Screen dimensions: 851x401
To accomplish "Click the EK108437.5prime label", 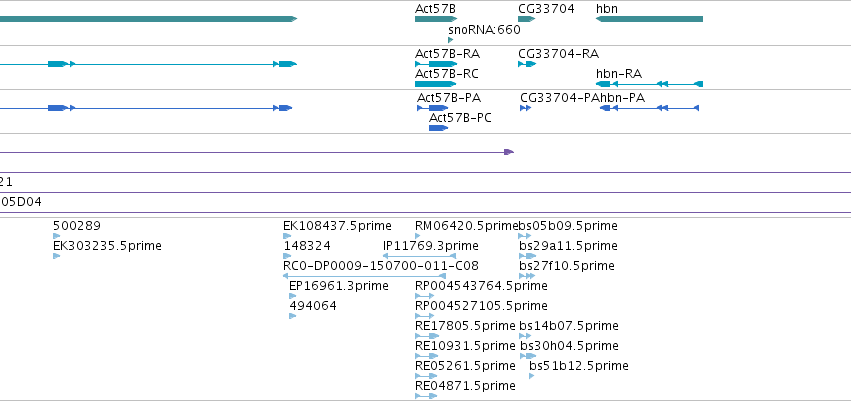I will tap(337, 226).
